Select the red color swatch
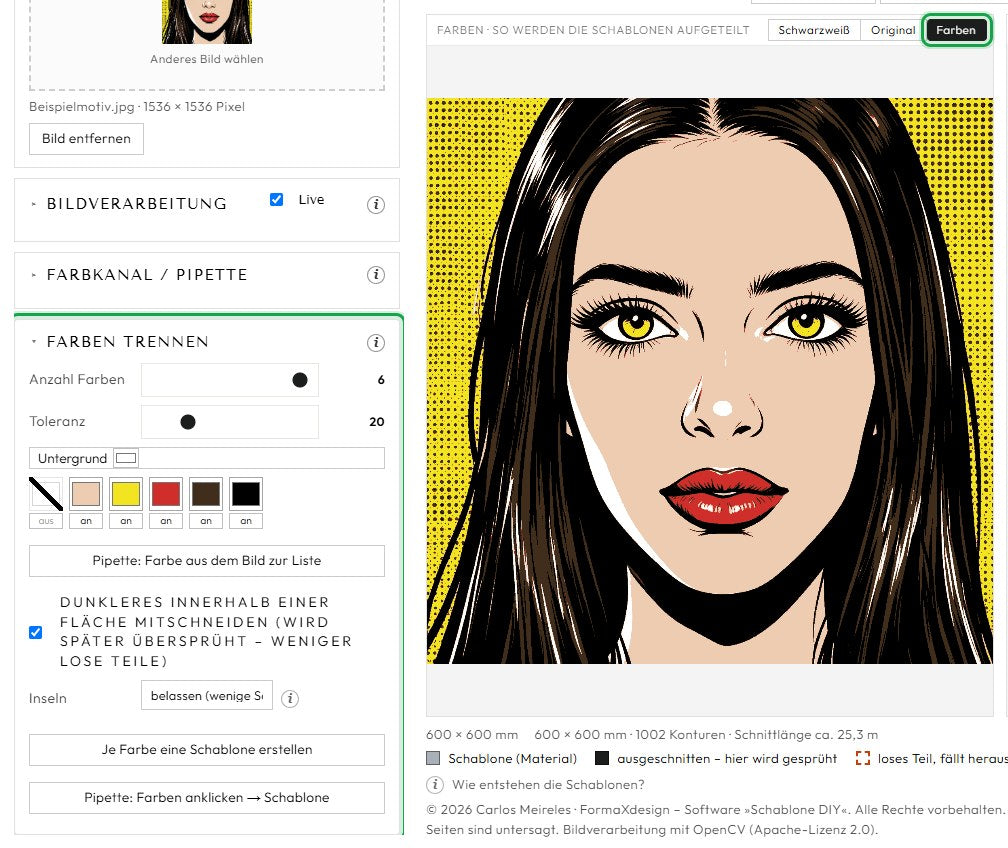The width and height of the screenshot is (1008, 848). [166, 494]
